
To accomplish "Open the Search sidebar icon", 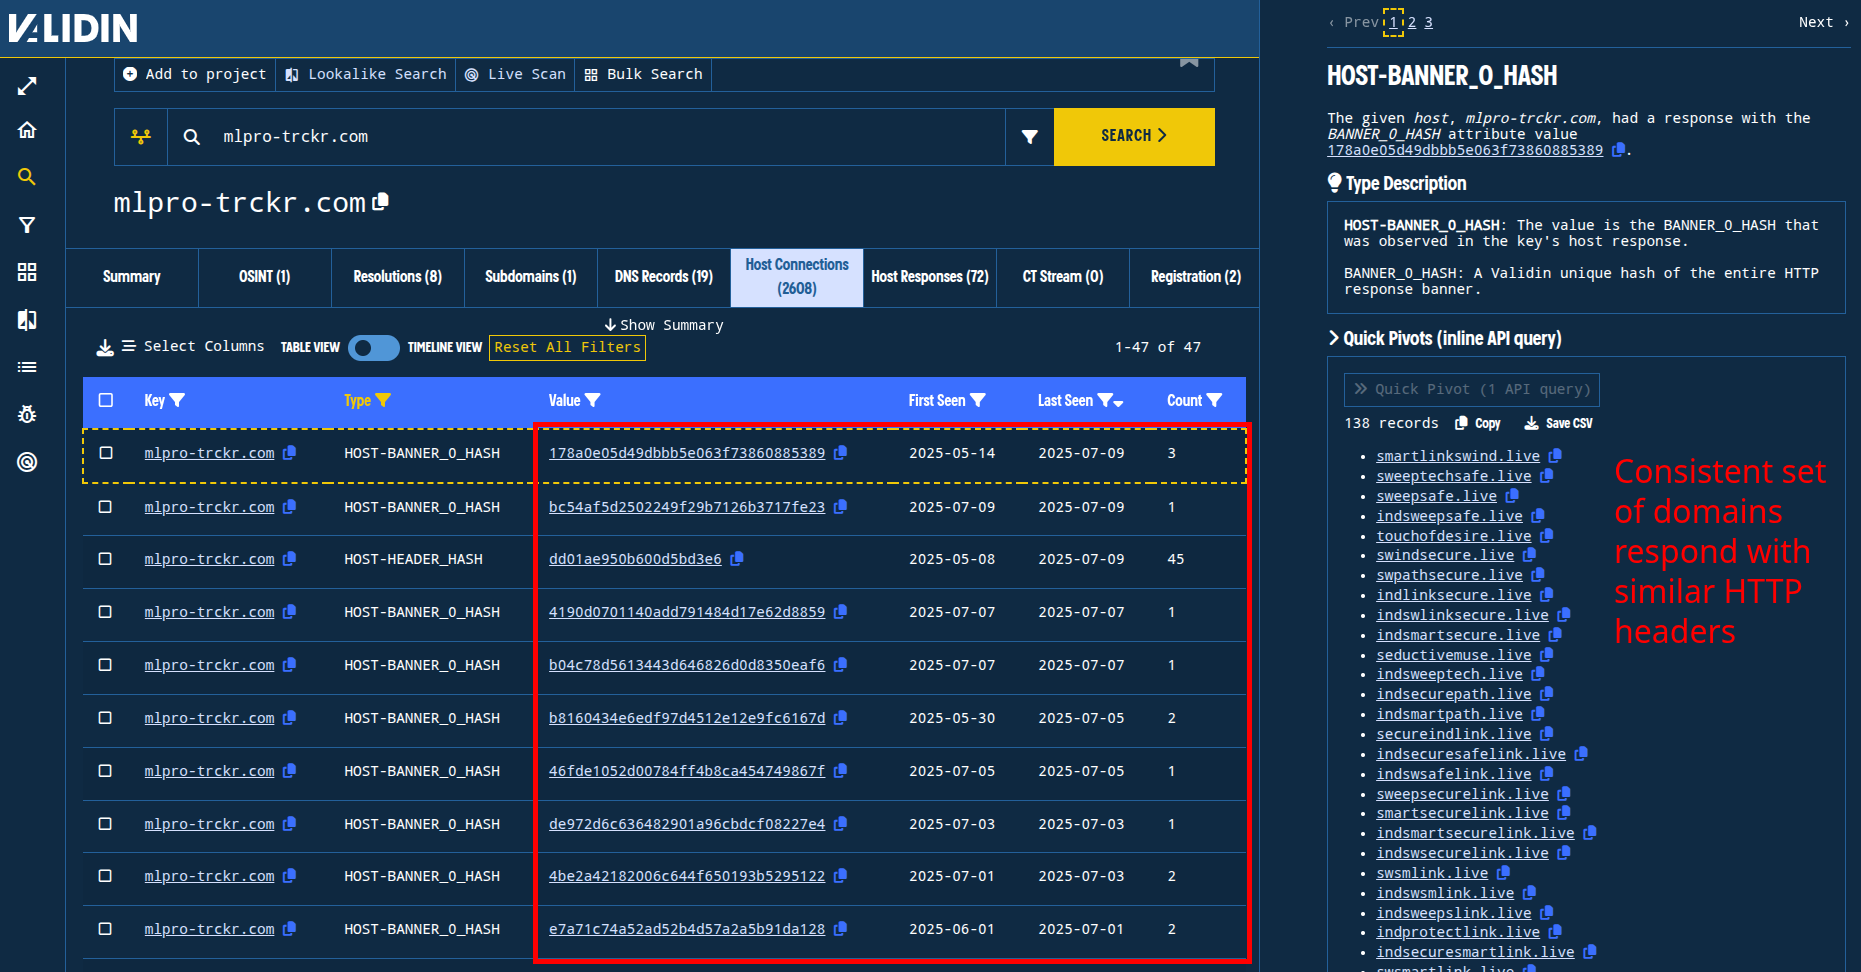I will [x=27, y=177].
